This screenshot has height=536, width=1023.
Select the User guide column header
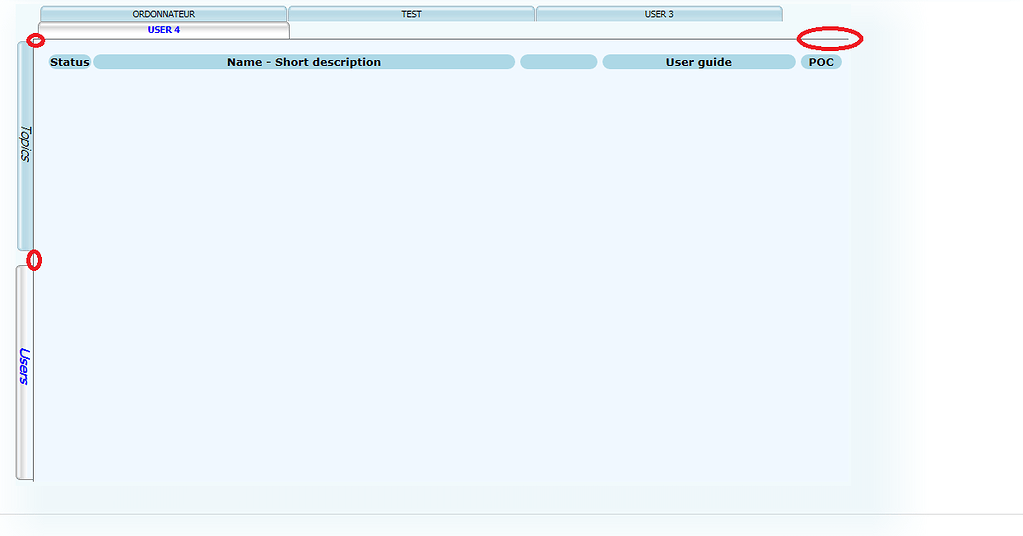698,62
